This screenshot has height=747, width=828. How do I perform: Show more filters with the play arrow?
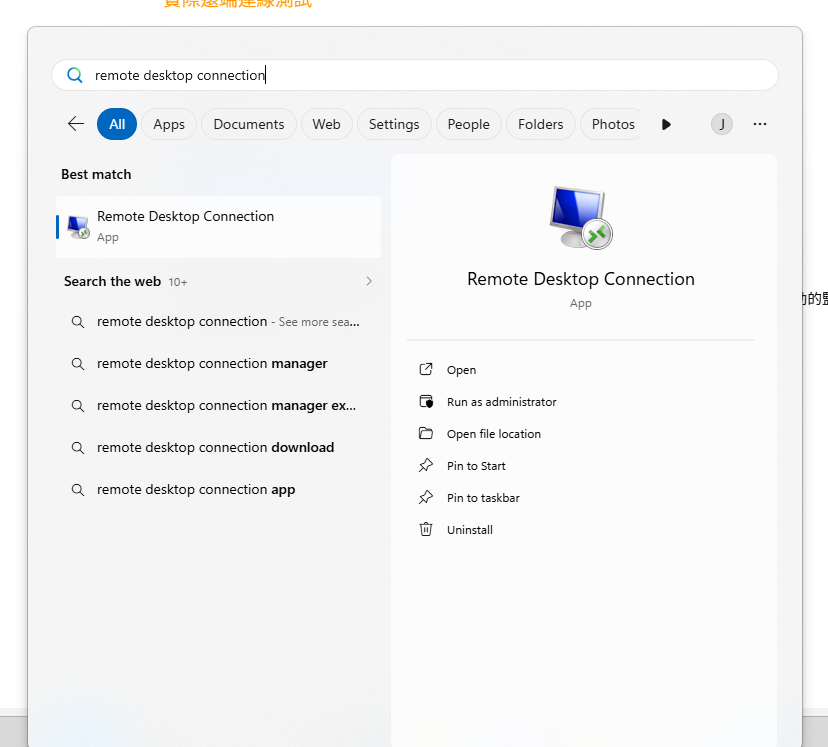tap(666, 124)
